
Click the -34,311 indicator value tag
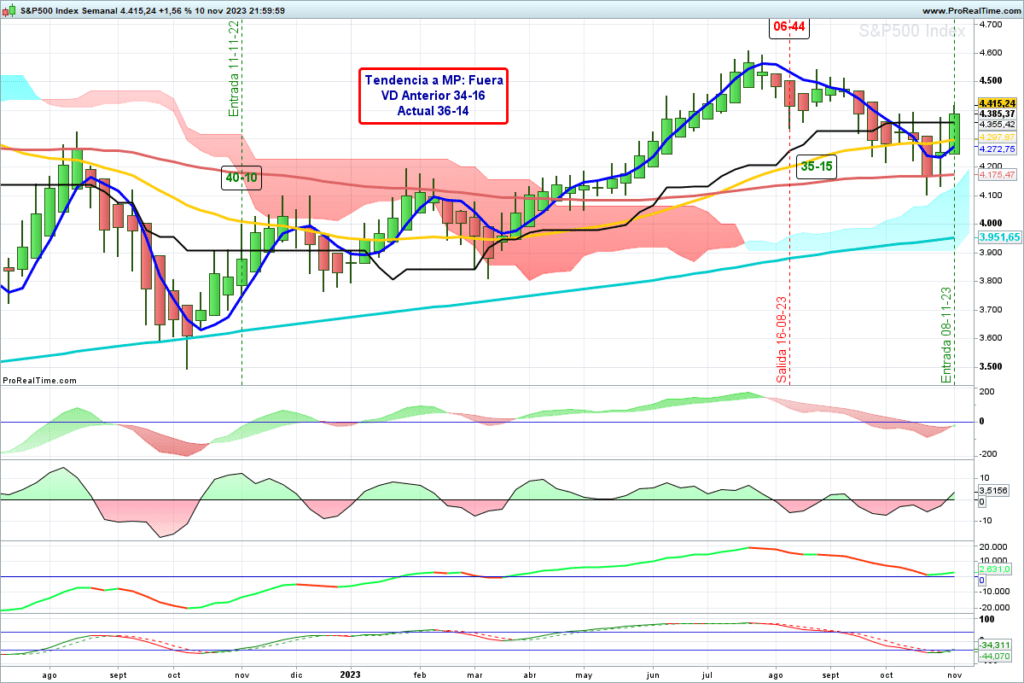(x=995, y=645)
